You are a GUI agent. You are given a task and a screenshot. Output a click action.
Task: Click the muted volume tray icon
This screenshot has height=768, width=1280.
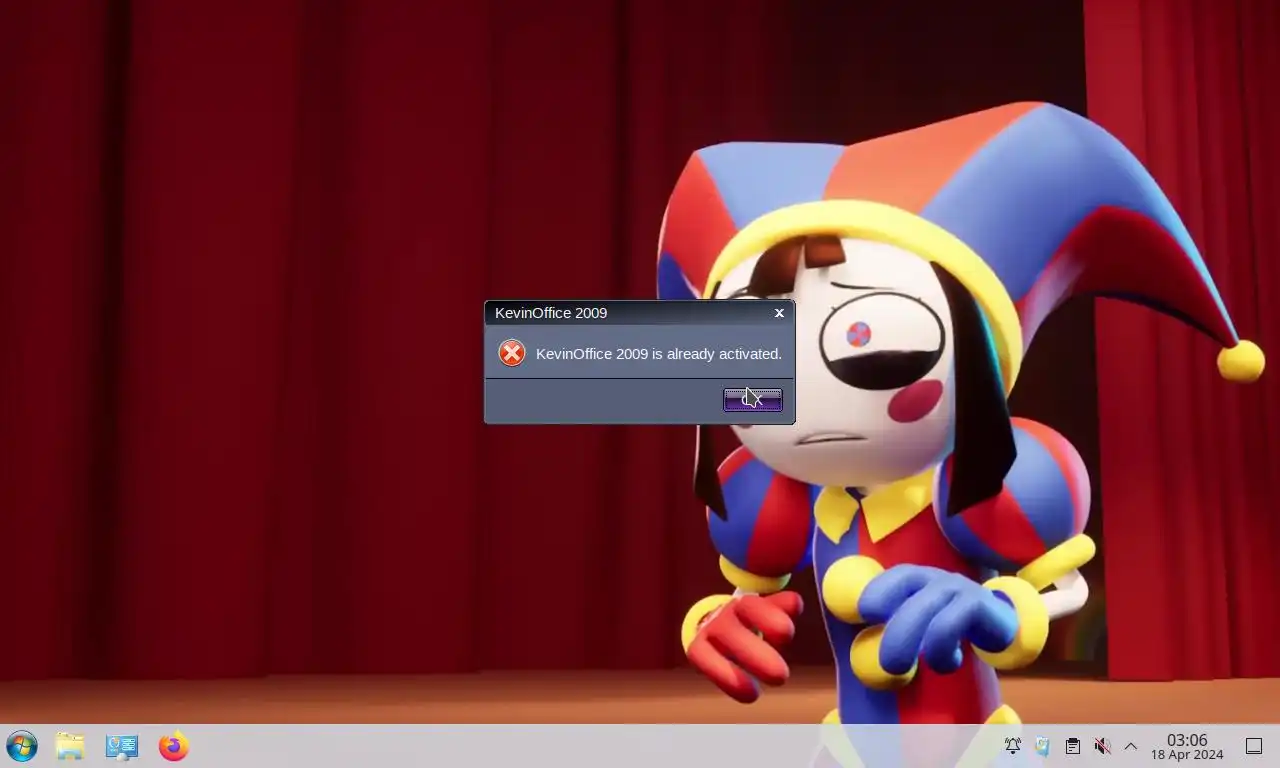click(1102, 746)
